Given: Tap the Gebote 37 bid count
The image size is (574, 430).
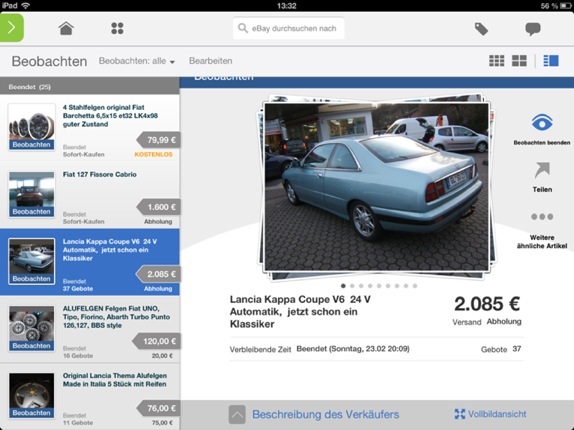Looking at the screenshot, I should coord(501,349).
